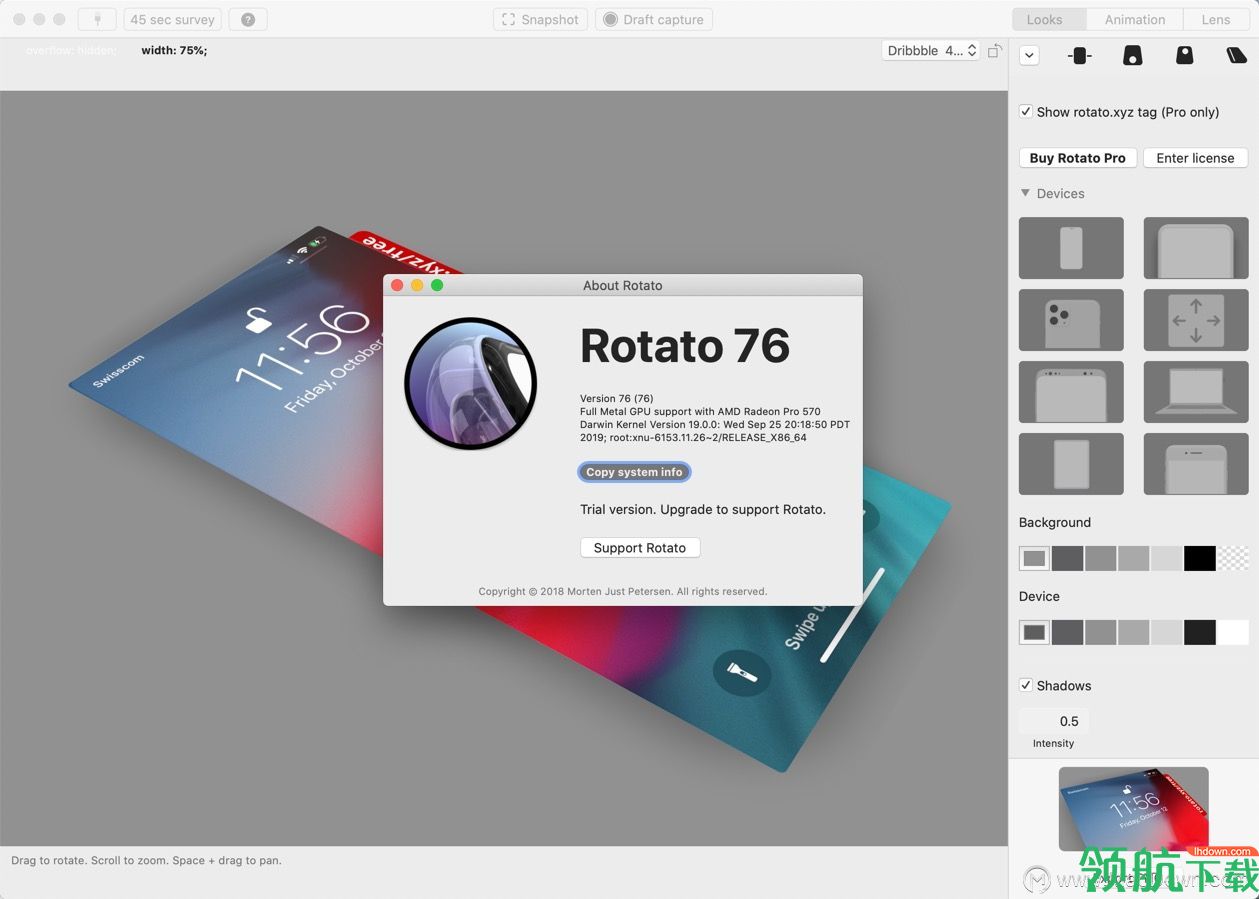The height and width of the screenshot is (899, 1259).
Task: Choose the custom size arrows device
Action: tap(1196, 320)
